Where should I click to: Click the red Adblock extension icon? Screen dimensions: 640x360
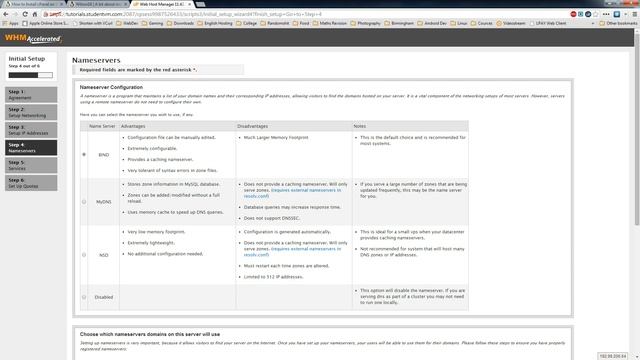coord(573,14)
